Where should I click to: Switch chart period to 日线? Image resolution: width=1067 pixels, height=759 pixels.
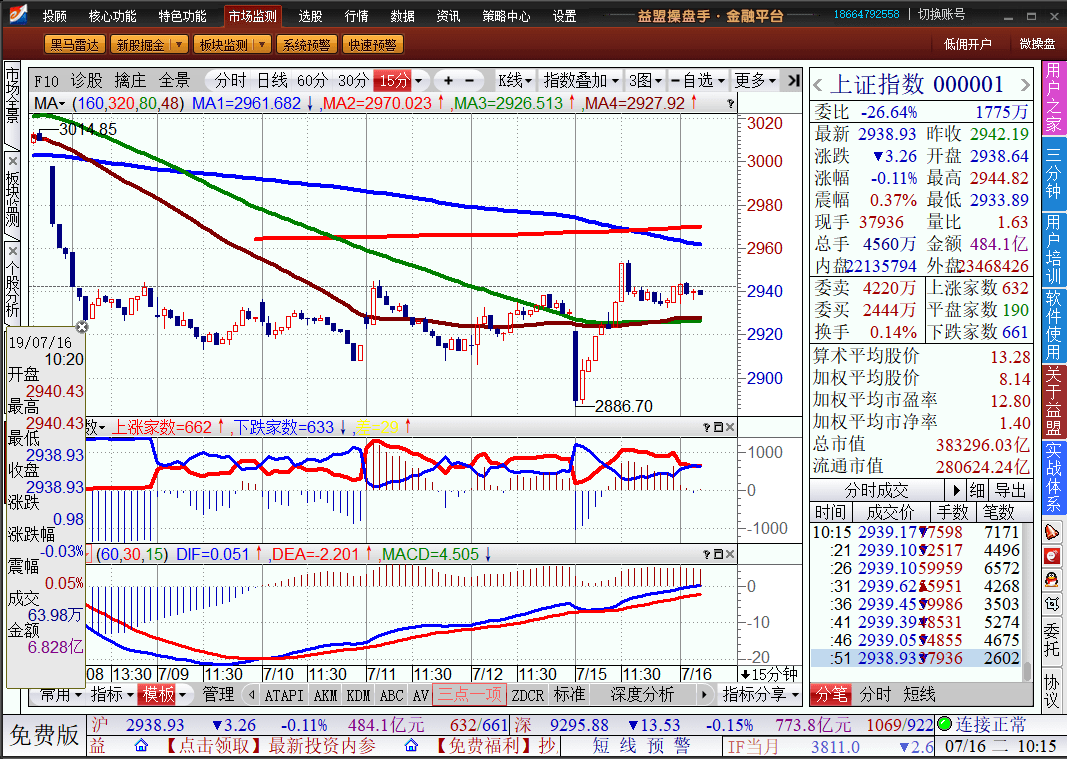[x=272, y=81]
